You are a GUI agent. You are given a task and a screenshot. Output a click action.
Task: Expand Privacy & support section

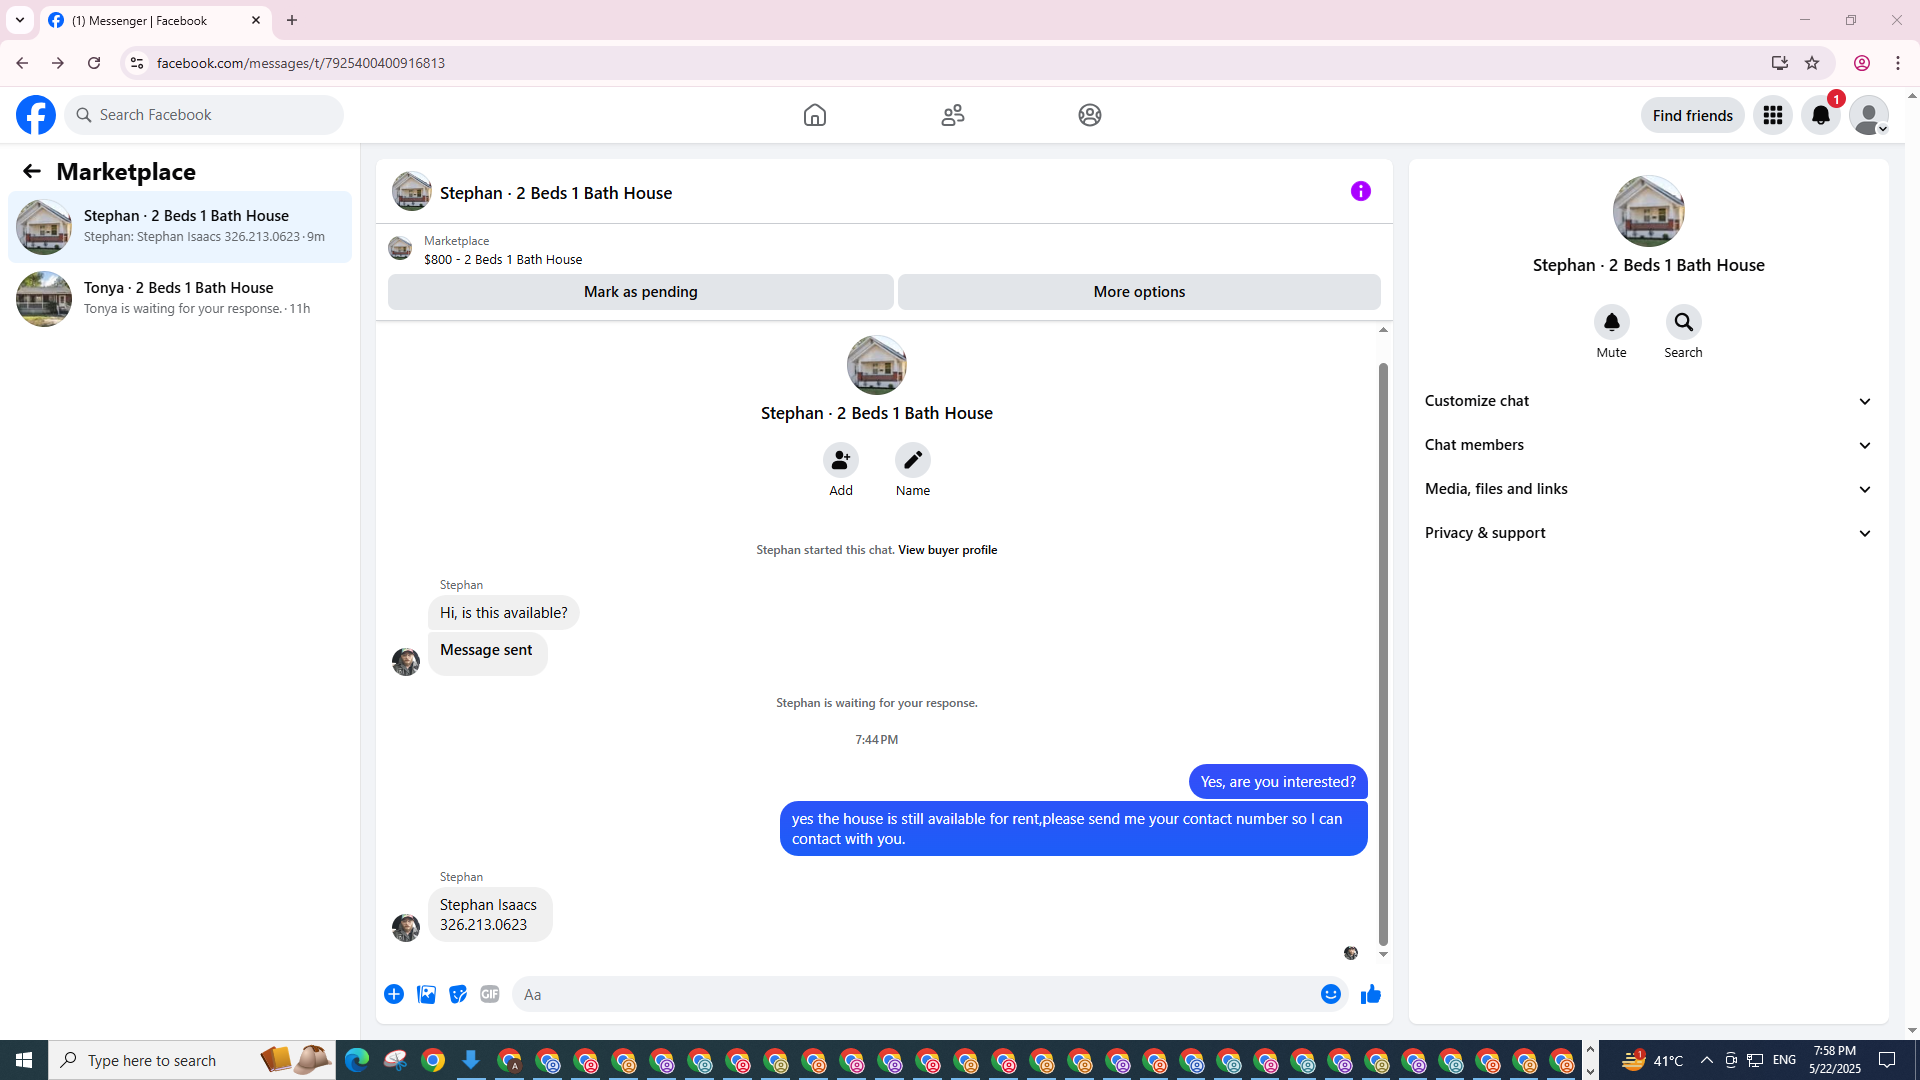coord(1649,533)
